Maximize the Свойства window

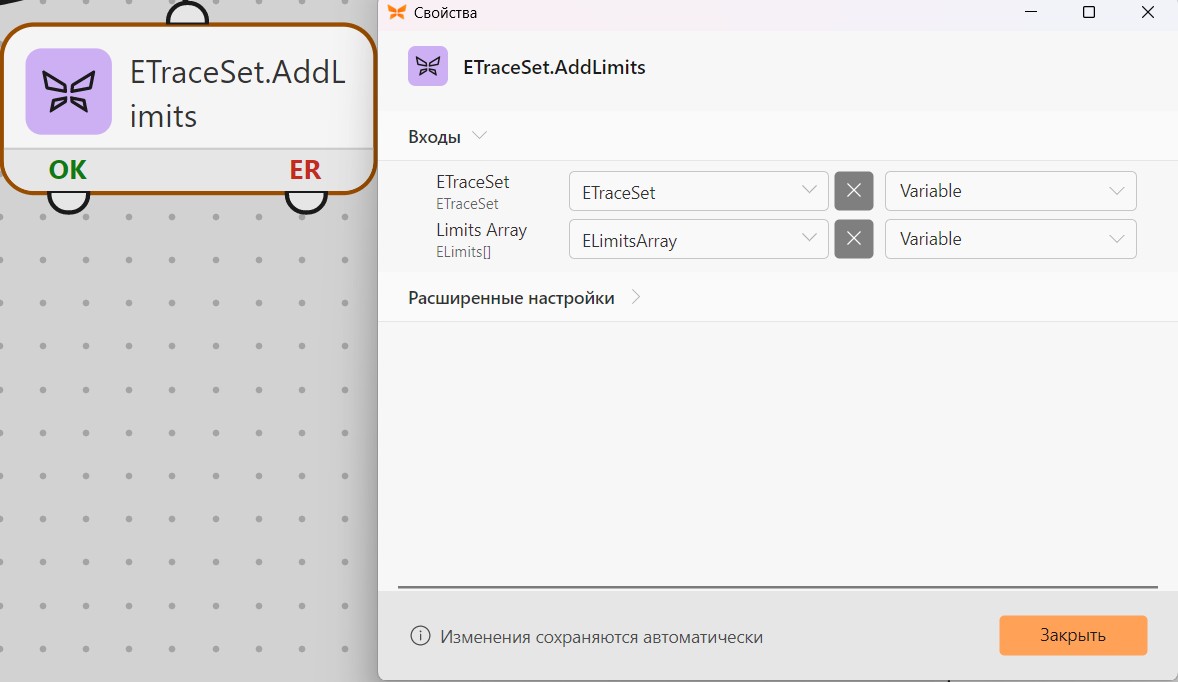(x=1089, y=12)
